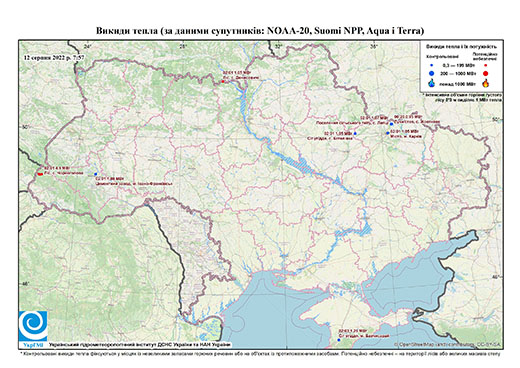Click the red marker at northern border
Viewport: 520px width, 368px height.
pos(223,81)
